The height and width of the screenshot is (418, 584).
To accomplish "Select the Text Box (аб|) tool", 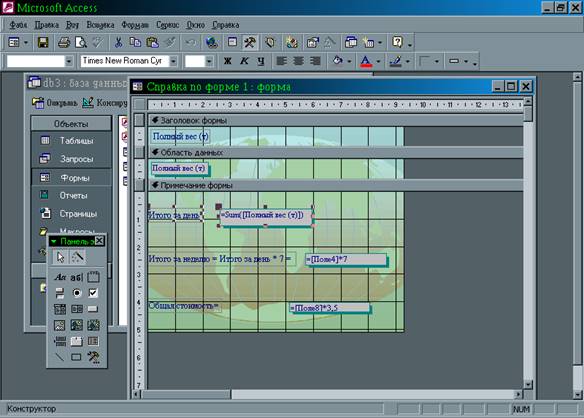I will point(77,277).
